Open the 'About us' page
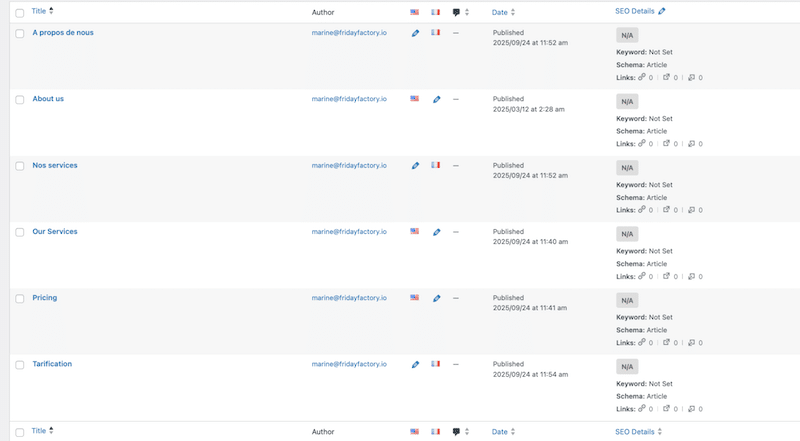Screen dimensions: 800x441 click(x=48, y=99)
